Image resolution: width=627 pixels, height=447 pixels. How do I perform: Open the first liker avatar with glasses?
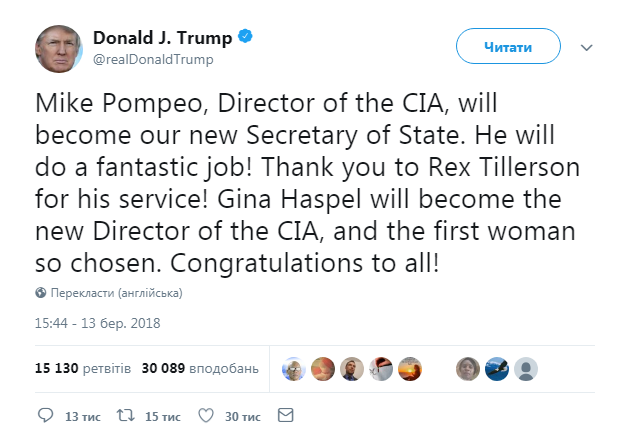pyautogui.click(x=292, y=368)
